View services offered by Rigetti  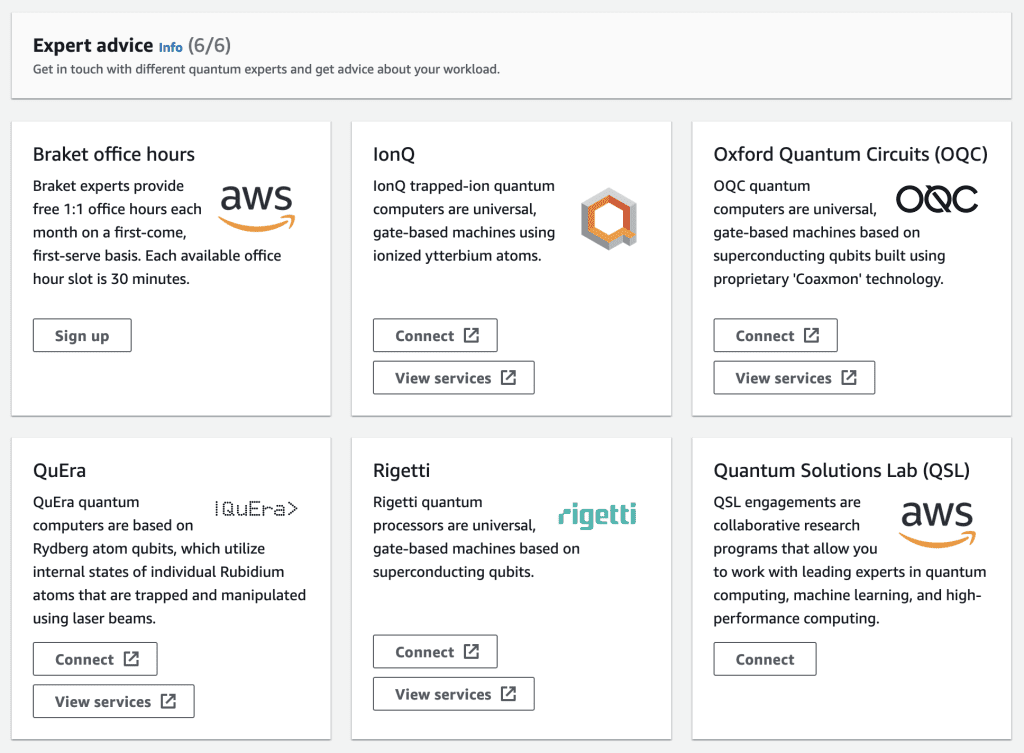453,693
